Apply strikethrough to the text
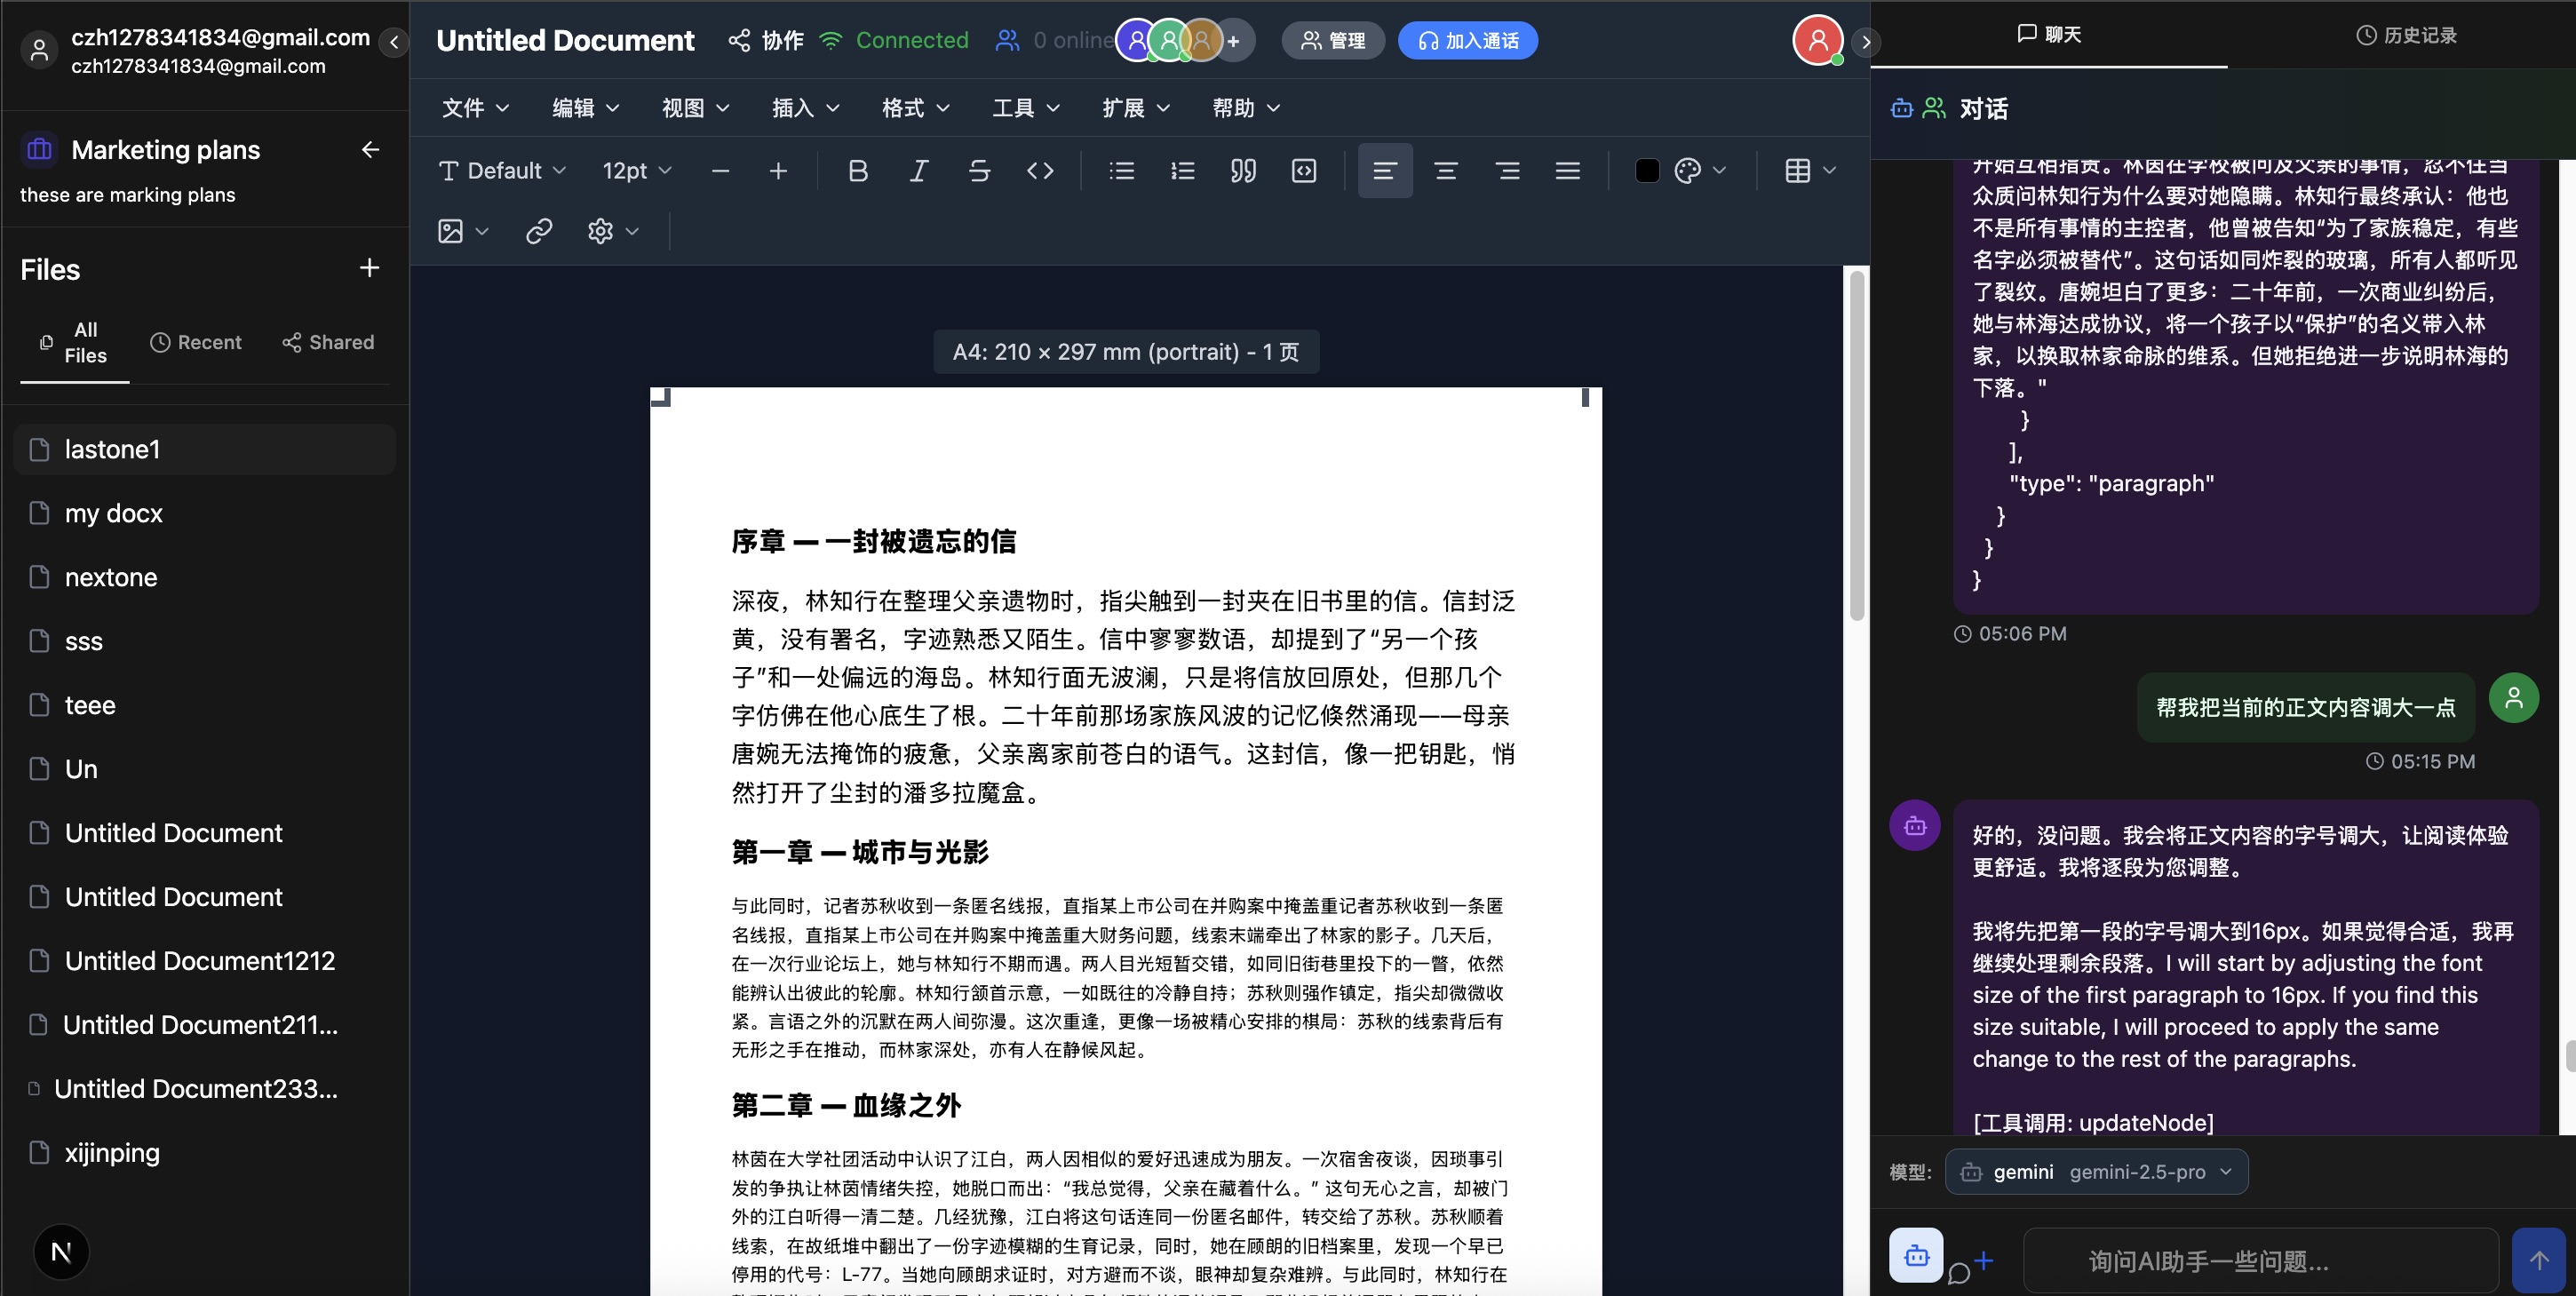The width and height of the screenshot is (2576, 1296). click(979, 170)
